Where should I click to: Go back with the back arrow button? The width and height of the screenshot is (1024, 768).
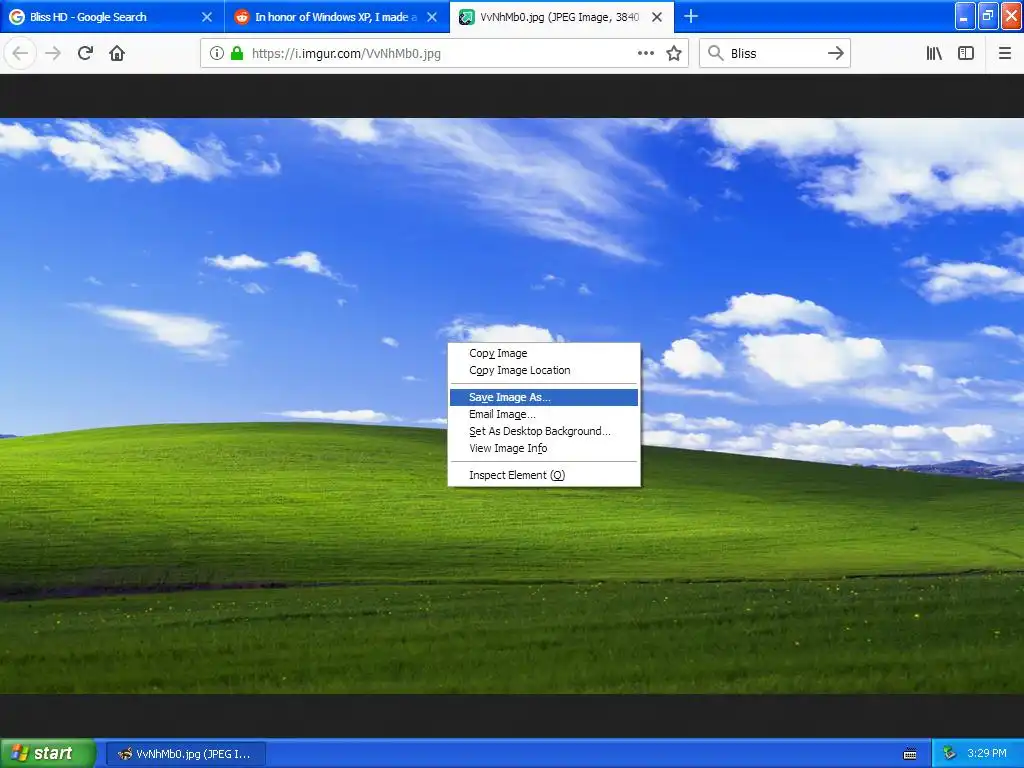coord(20,54)
